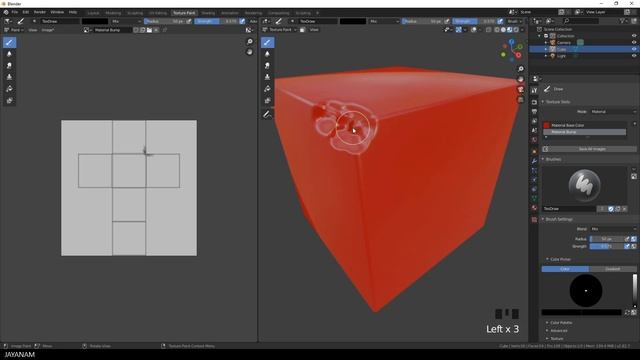Switch to the Shading workspace tab
This screenshot has width=640, height=360.
click(208, 13)
